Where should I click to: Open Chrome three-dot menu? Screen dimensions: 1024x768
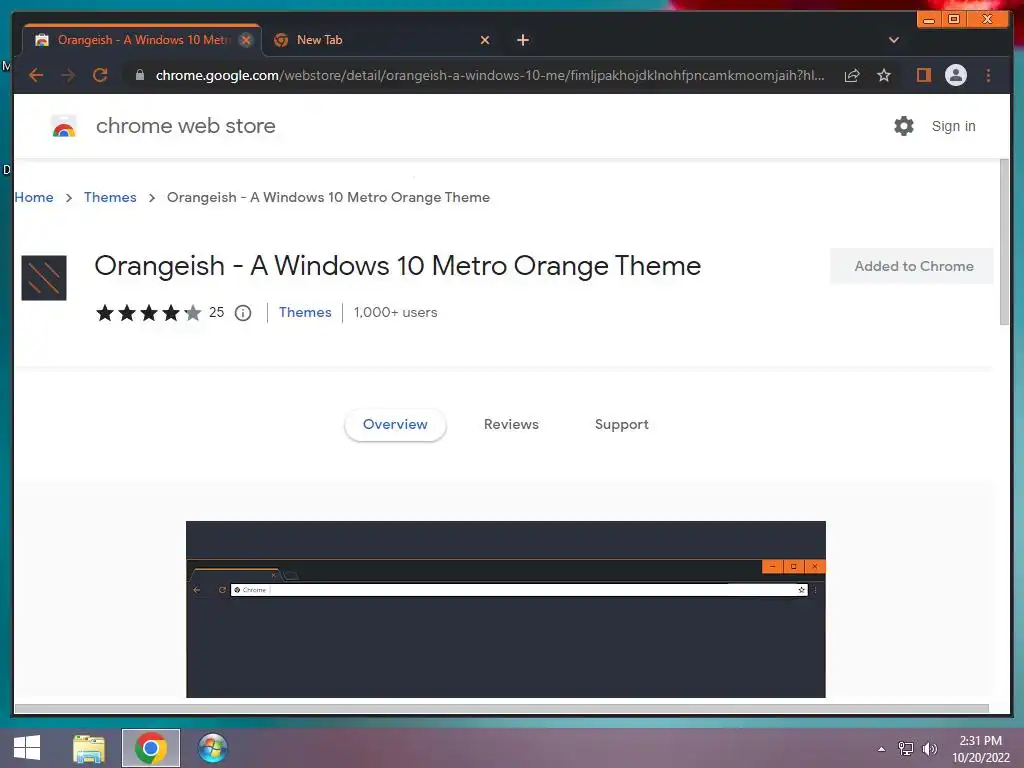[988, 76]
